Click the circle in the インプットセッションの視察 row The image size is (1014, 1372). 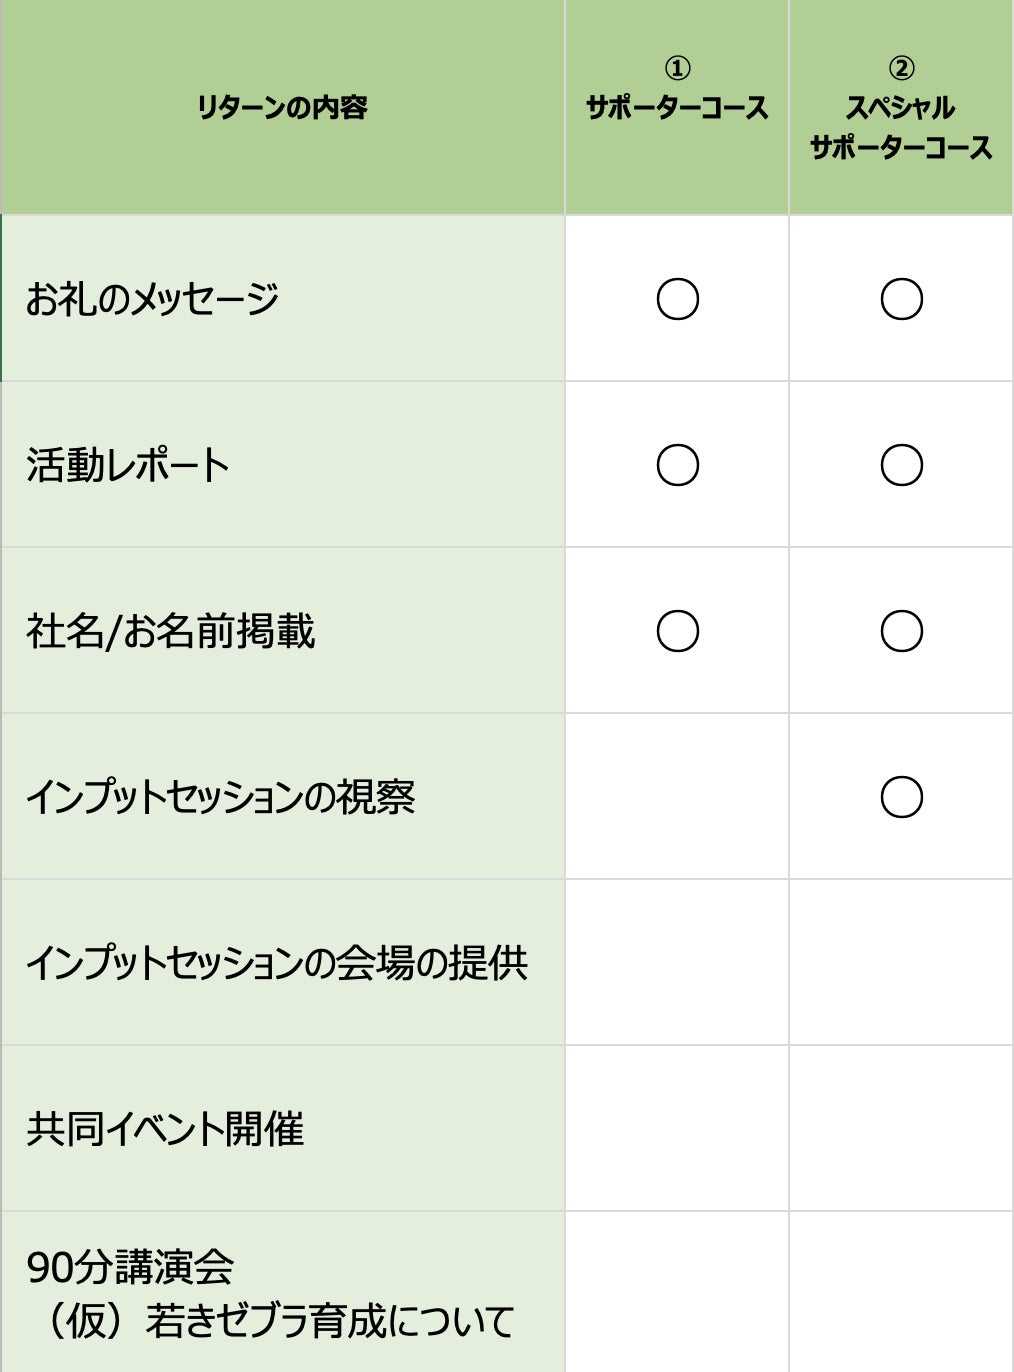[x=901, y=797]
